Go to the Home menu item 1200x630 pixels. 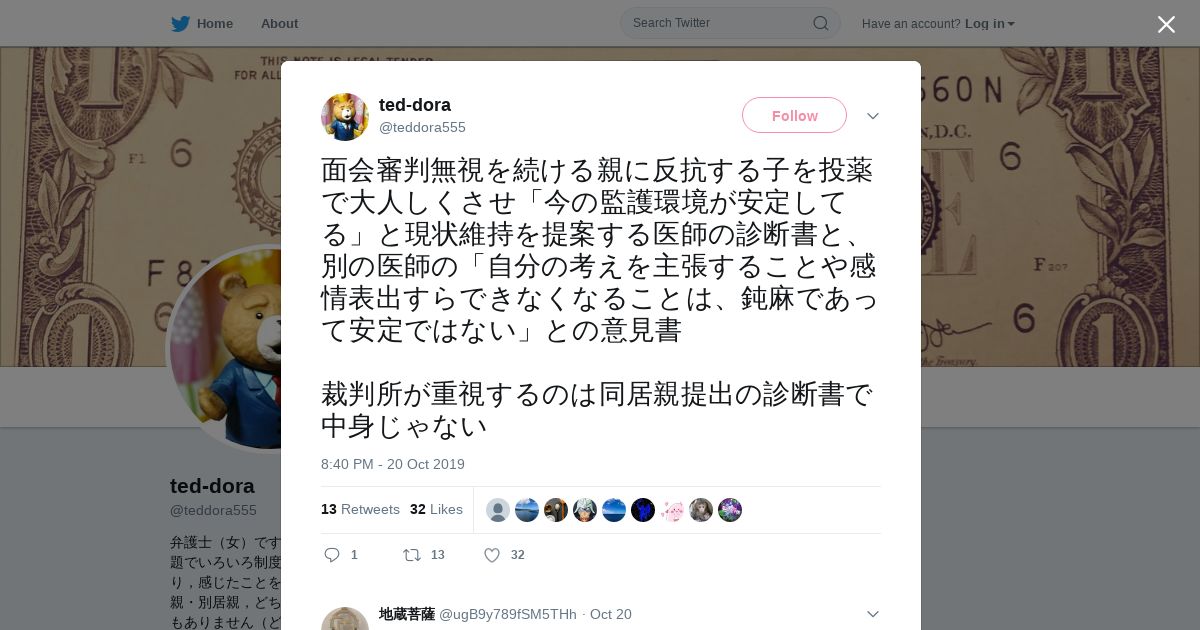click(x=215, y=23)
